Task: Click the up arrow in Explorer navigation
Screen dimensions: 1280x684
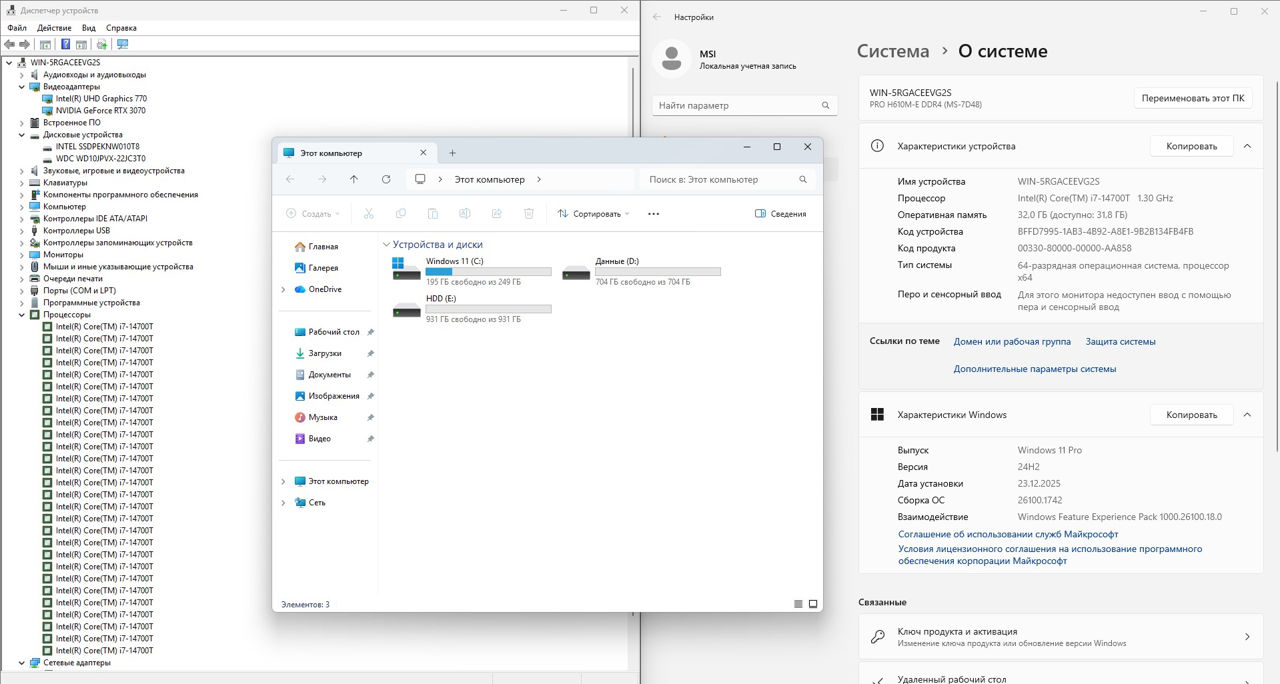Action: (354, 180)
